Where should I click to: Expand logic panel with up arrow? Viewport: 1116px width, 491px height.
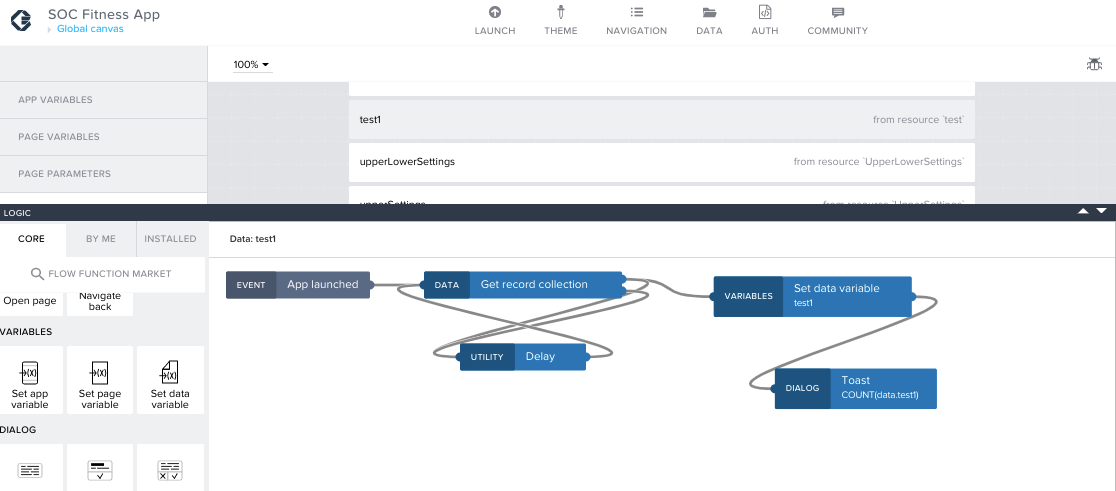[x=1083, y=211]
